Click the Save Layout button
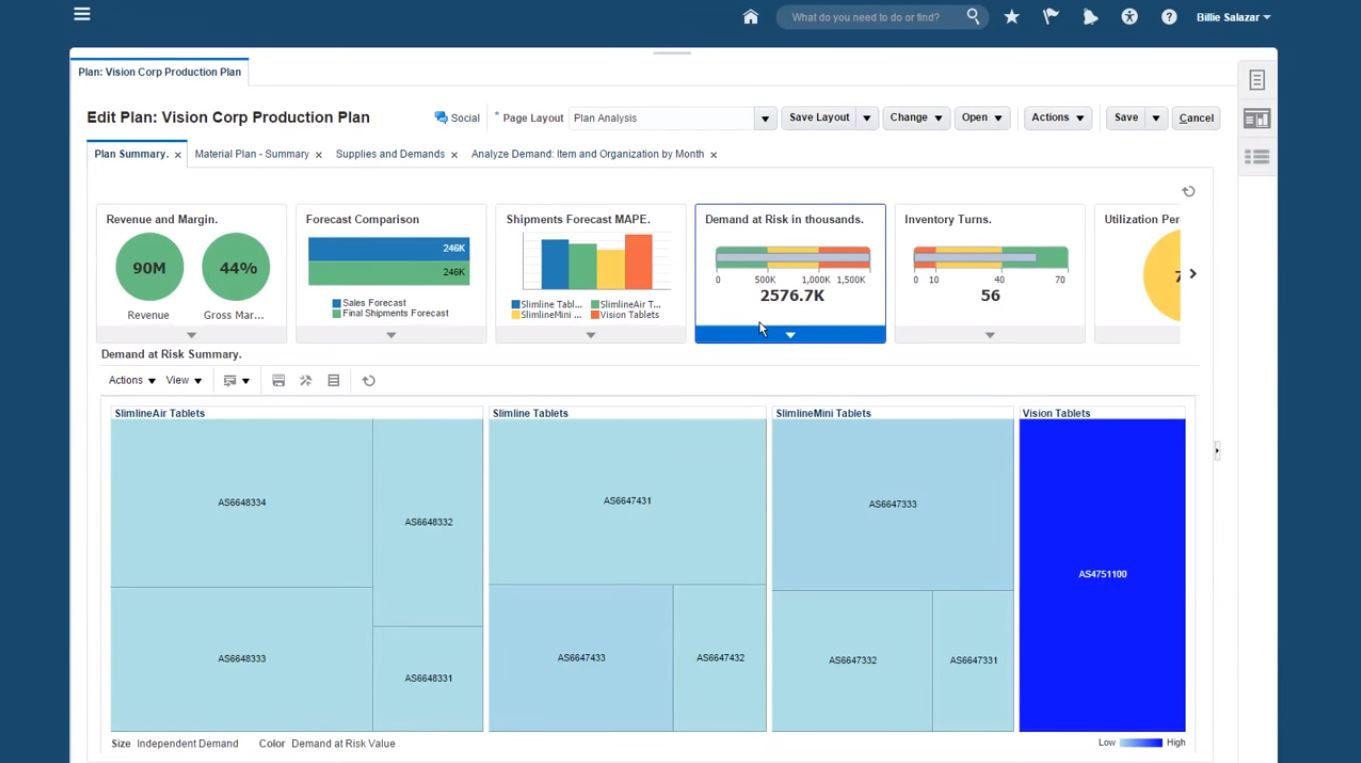The height and width of the screenshot is (763, 1361). pos(821,117)
